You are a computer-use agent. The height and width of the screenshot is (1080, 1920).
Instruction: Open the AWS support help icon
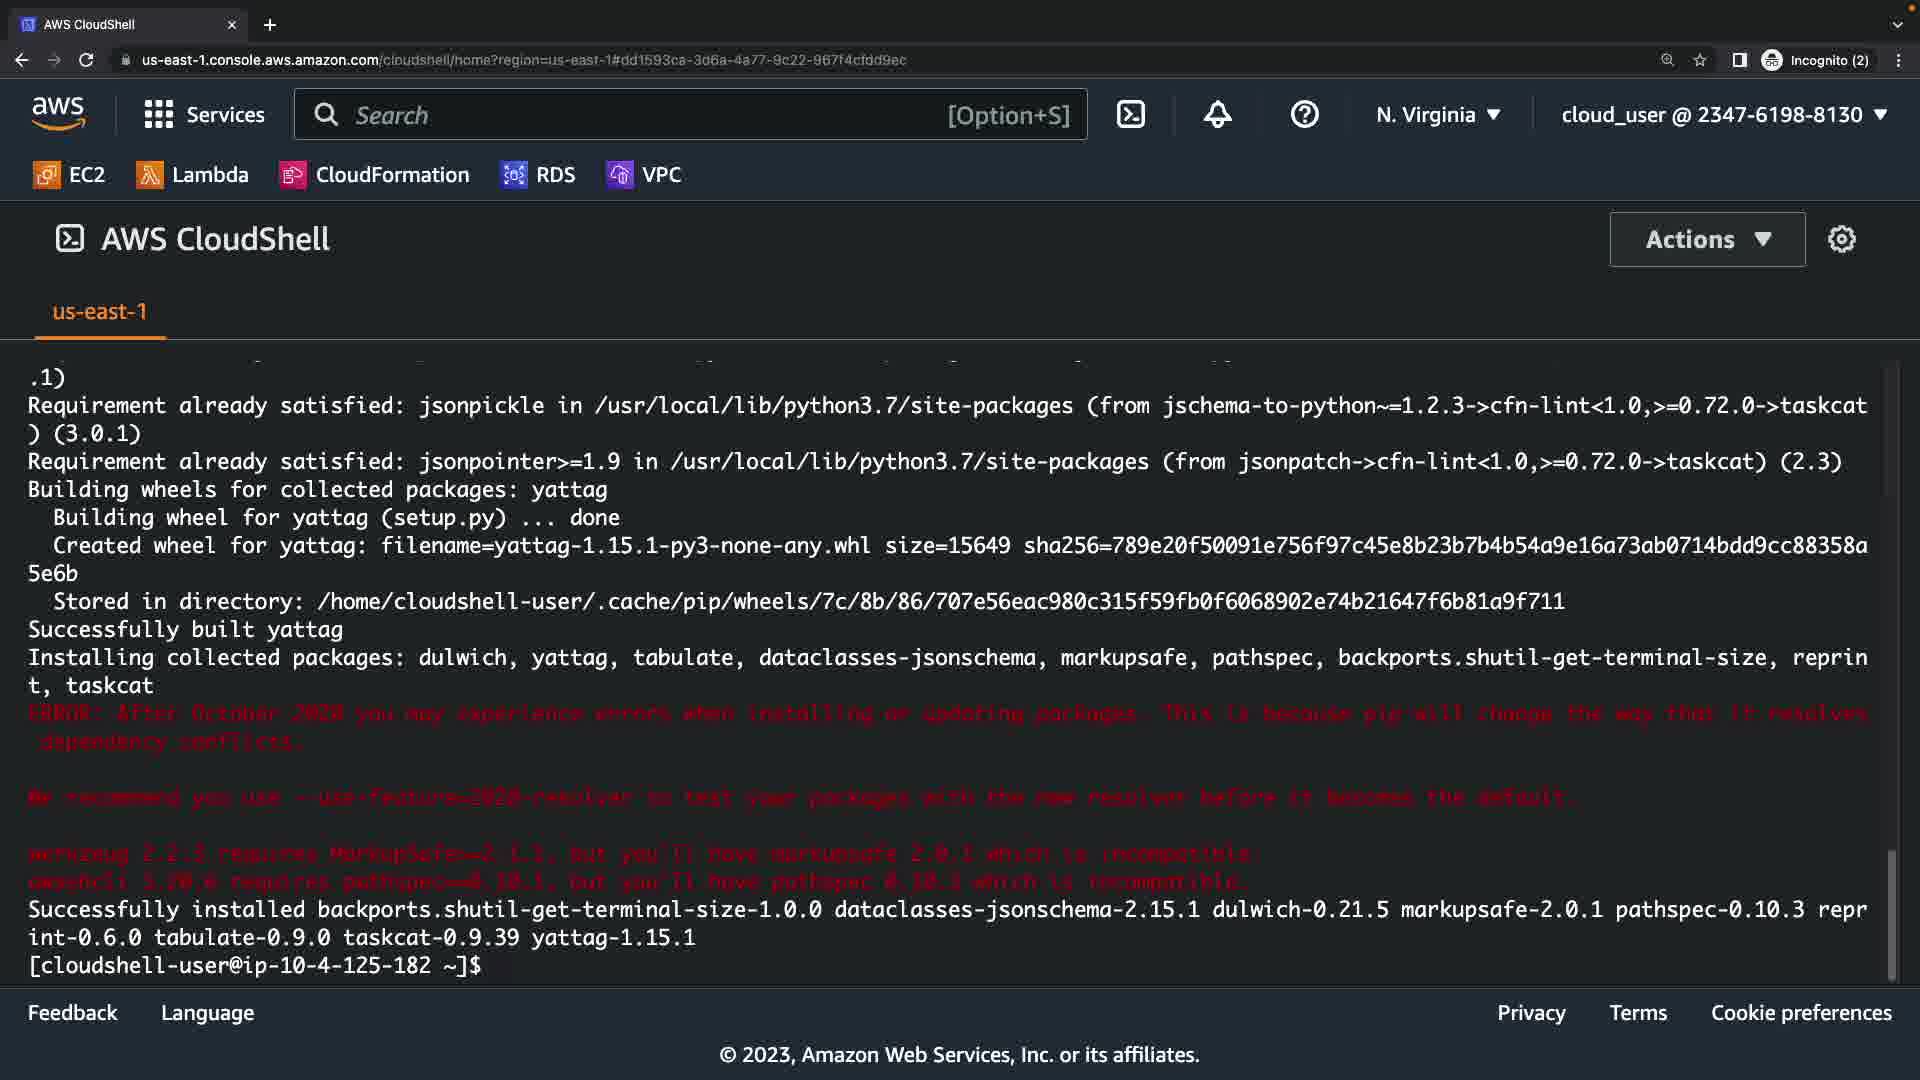click(1304, 115)
